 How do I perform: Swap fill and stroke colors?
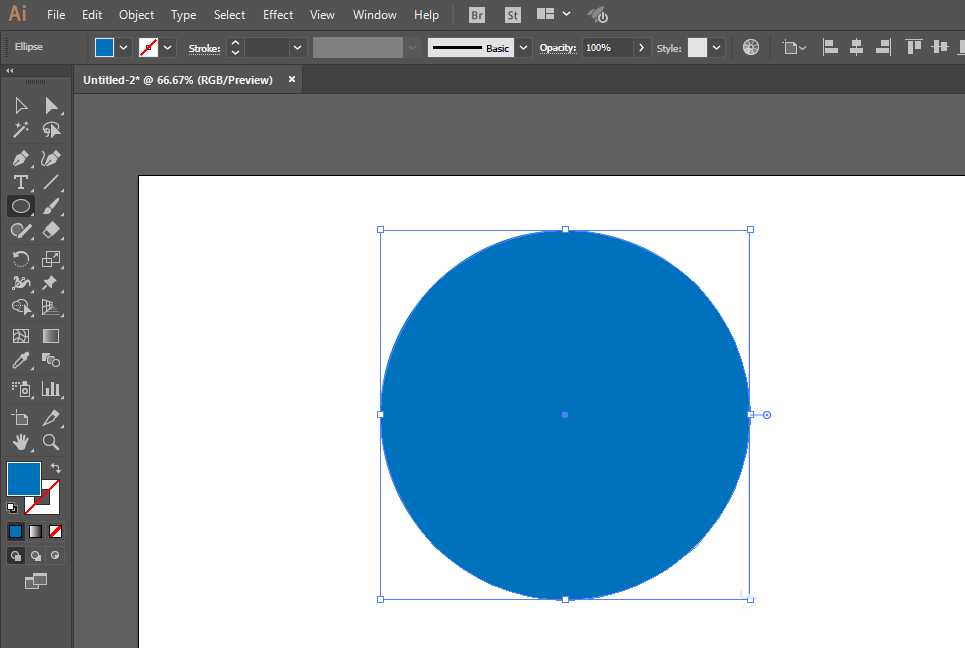click(55, 468)
